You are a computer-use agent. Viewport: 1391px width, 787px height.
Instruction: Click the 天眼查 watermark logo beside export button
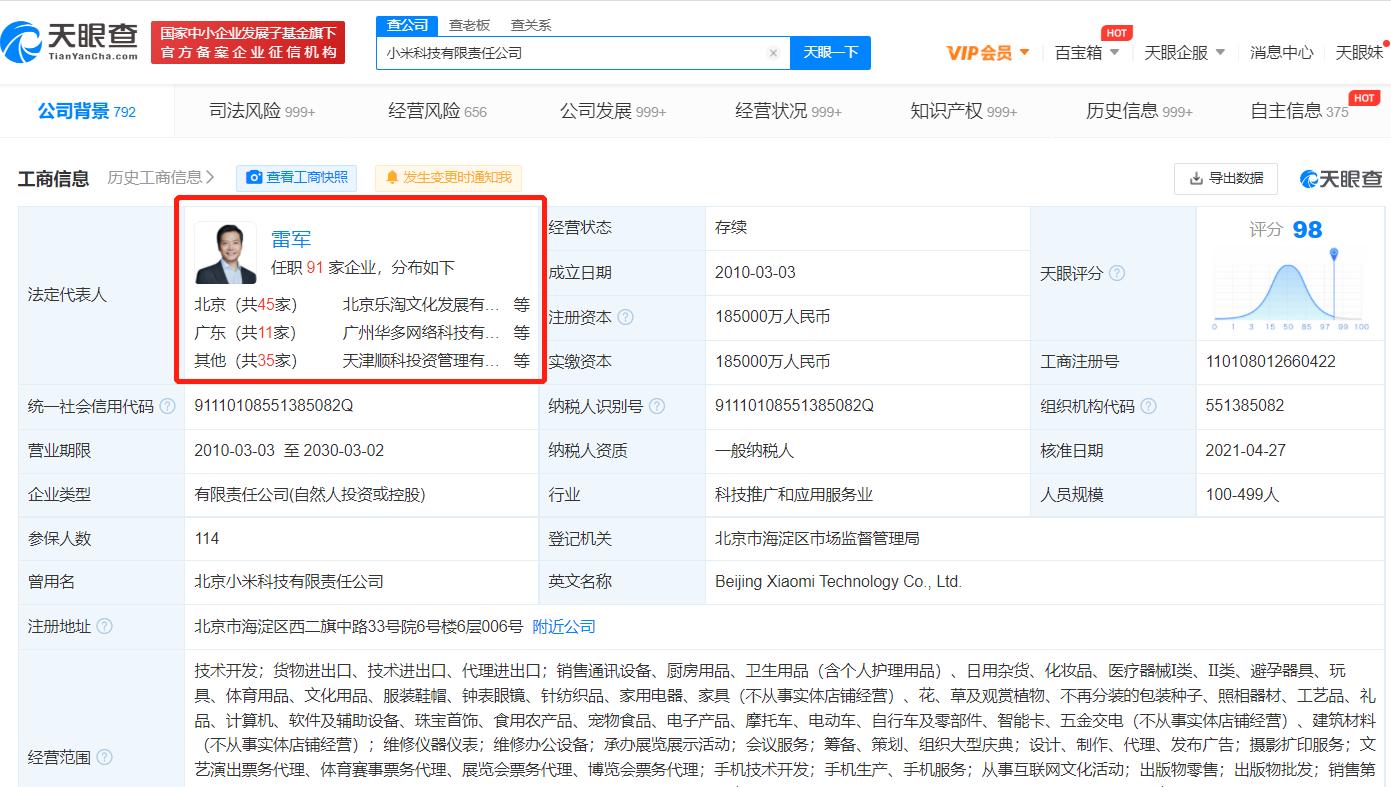[1341, 179]
